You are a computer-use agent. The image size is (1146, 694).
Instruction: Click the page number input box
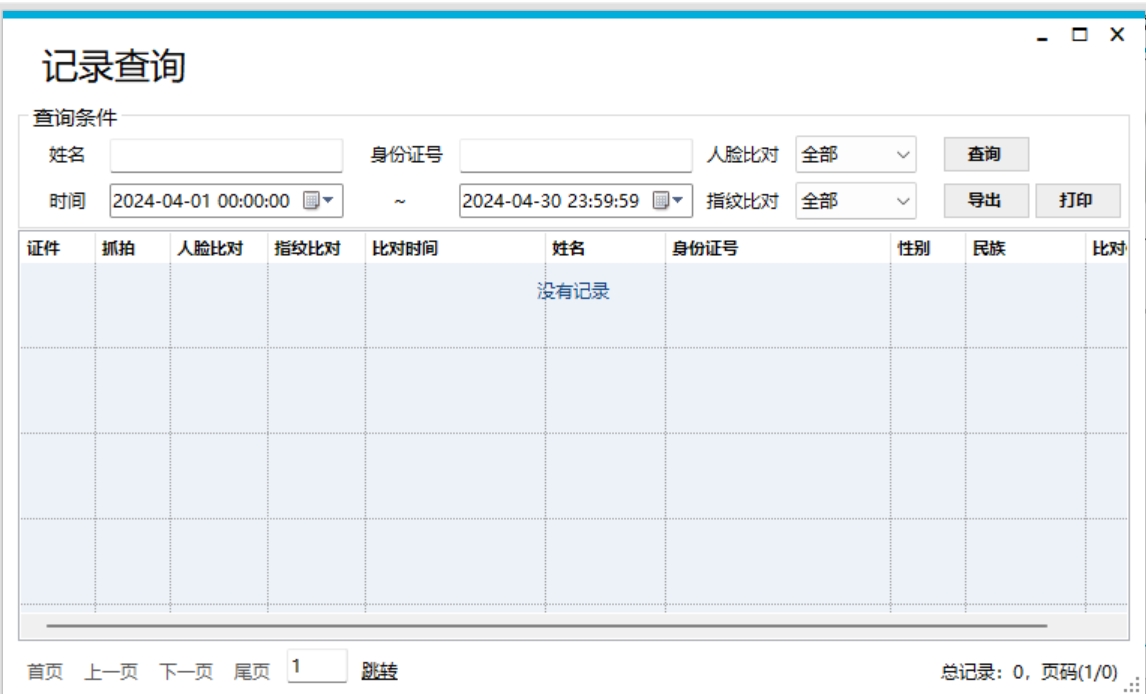pyautogui.click(x=317, y=666)
